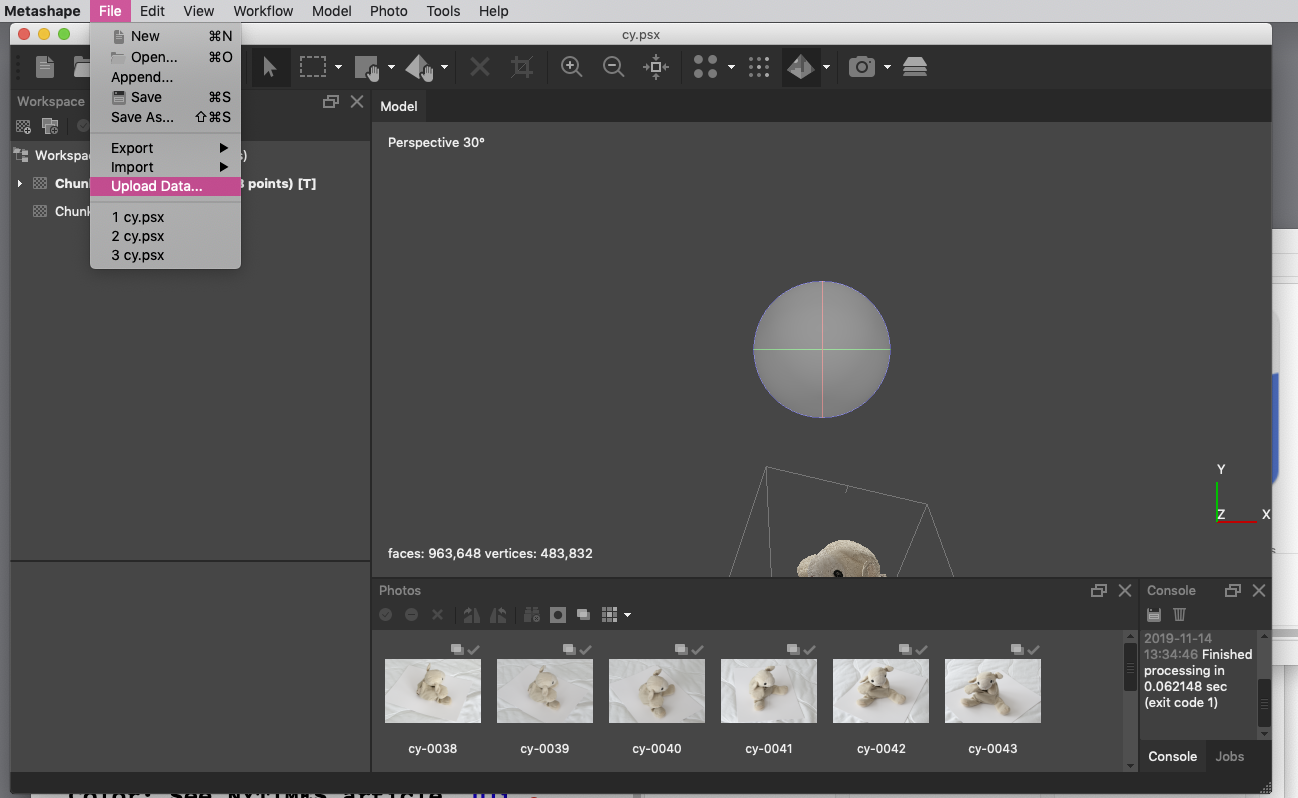Open recent file 2 cy.psx
The height and width of the screenshot is (798, 1298).
pyautogui.click(x=138, y=236)
